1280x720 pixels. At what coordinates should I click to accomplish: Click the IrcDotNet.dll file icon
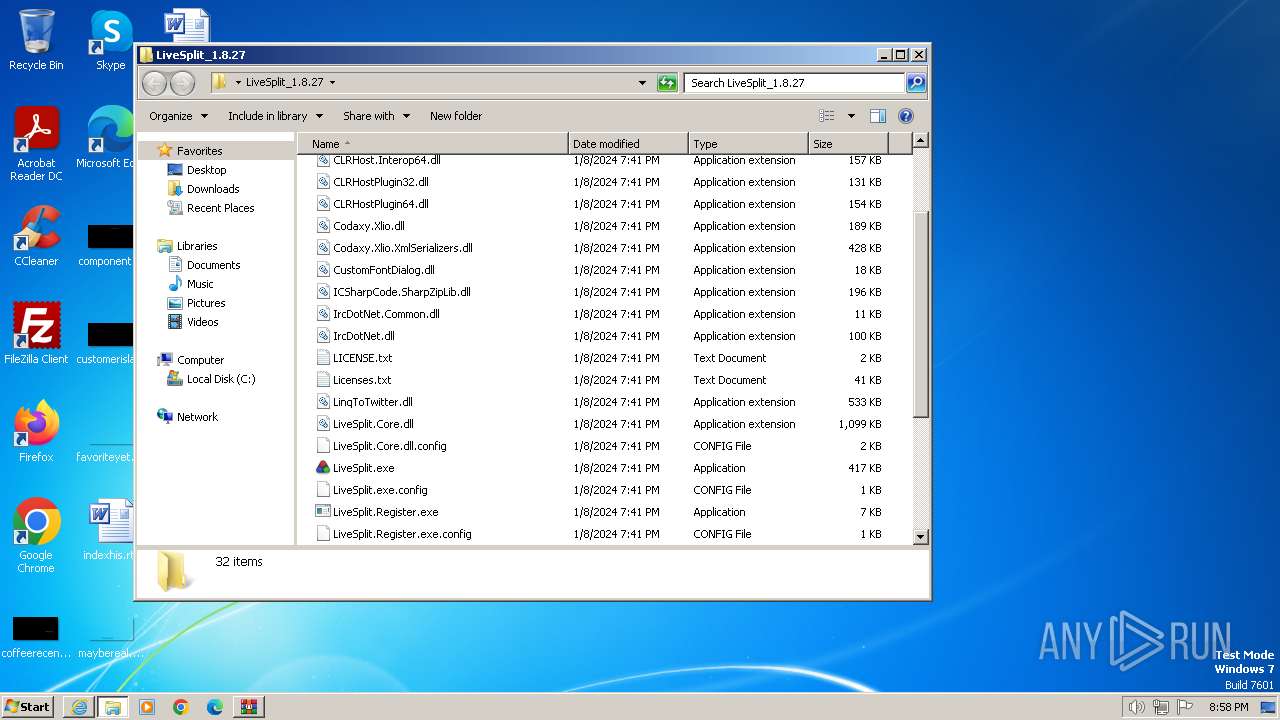click(323, 336)
